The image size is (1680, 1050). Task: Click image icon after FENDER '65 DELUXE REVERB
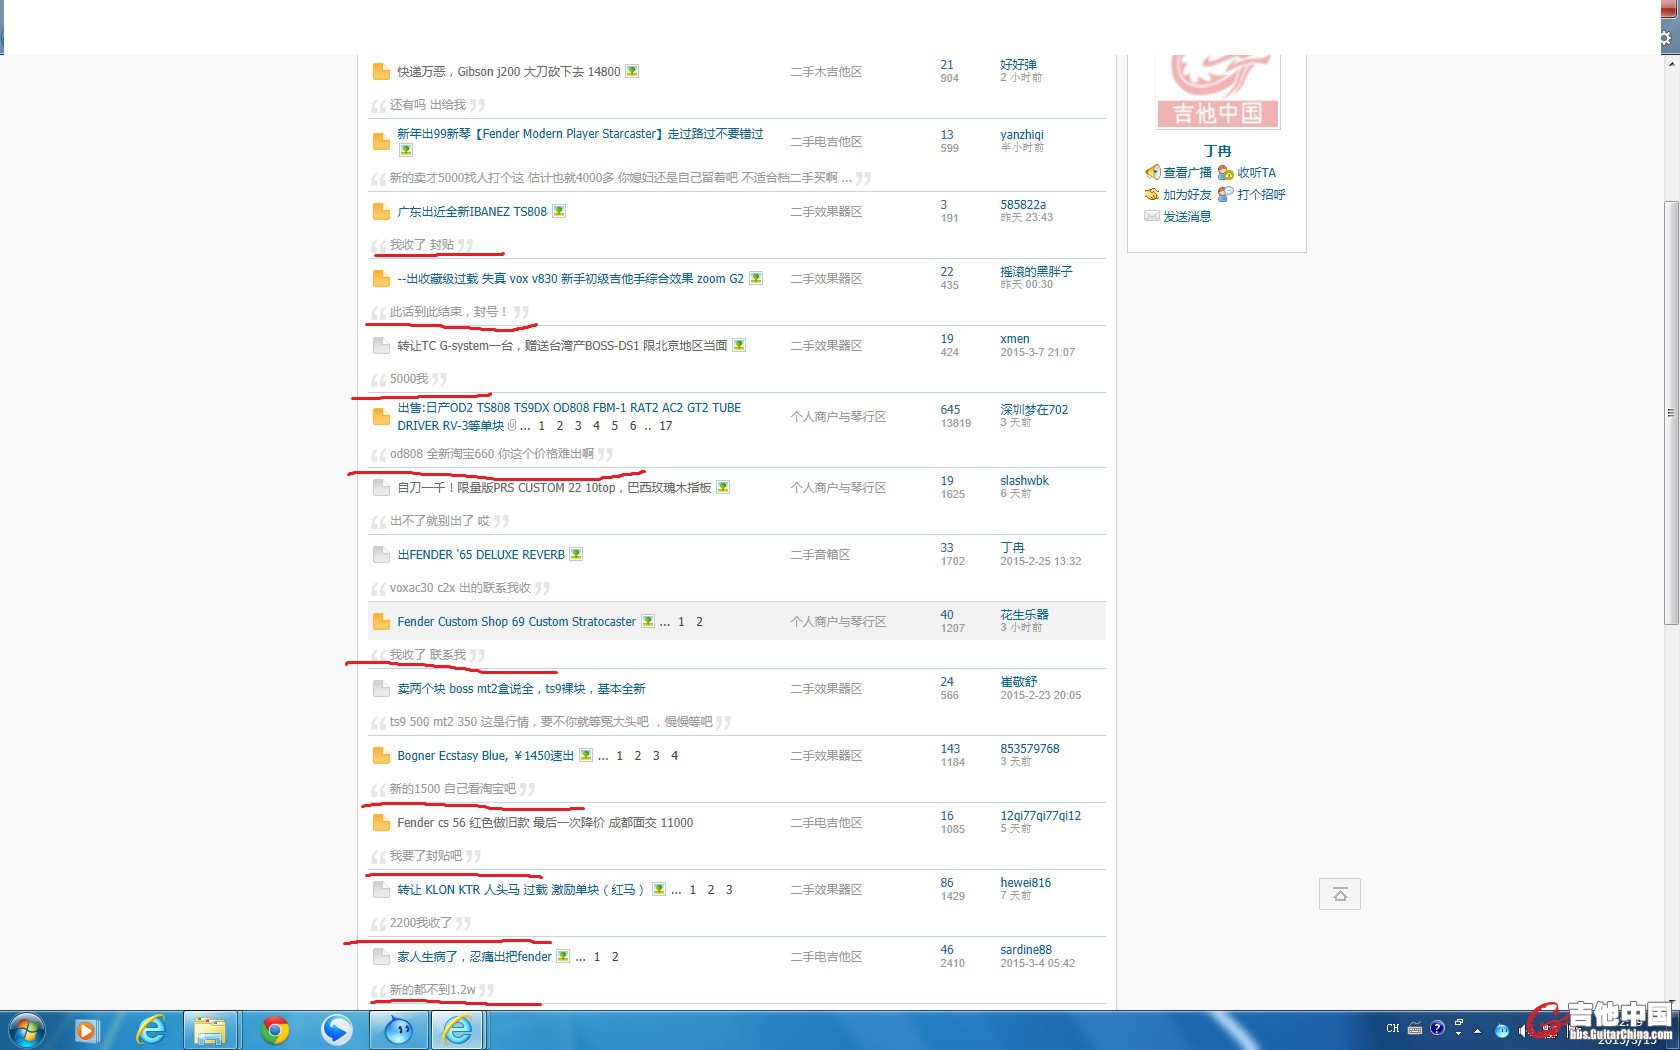(x=576, y=554)
